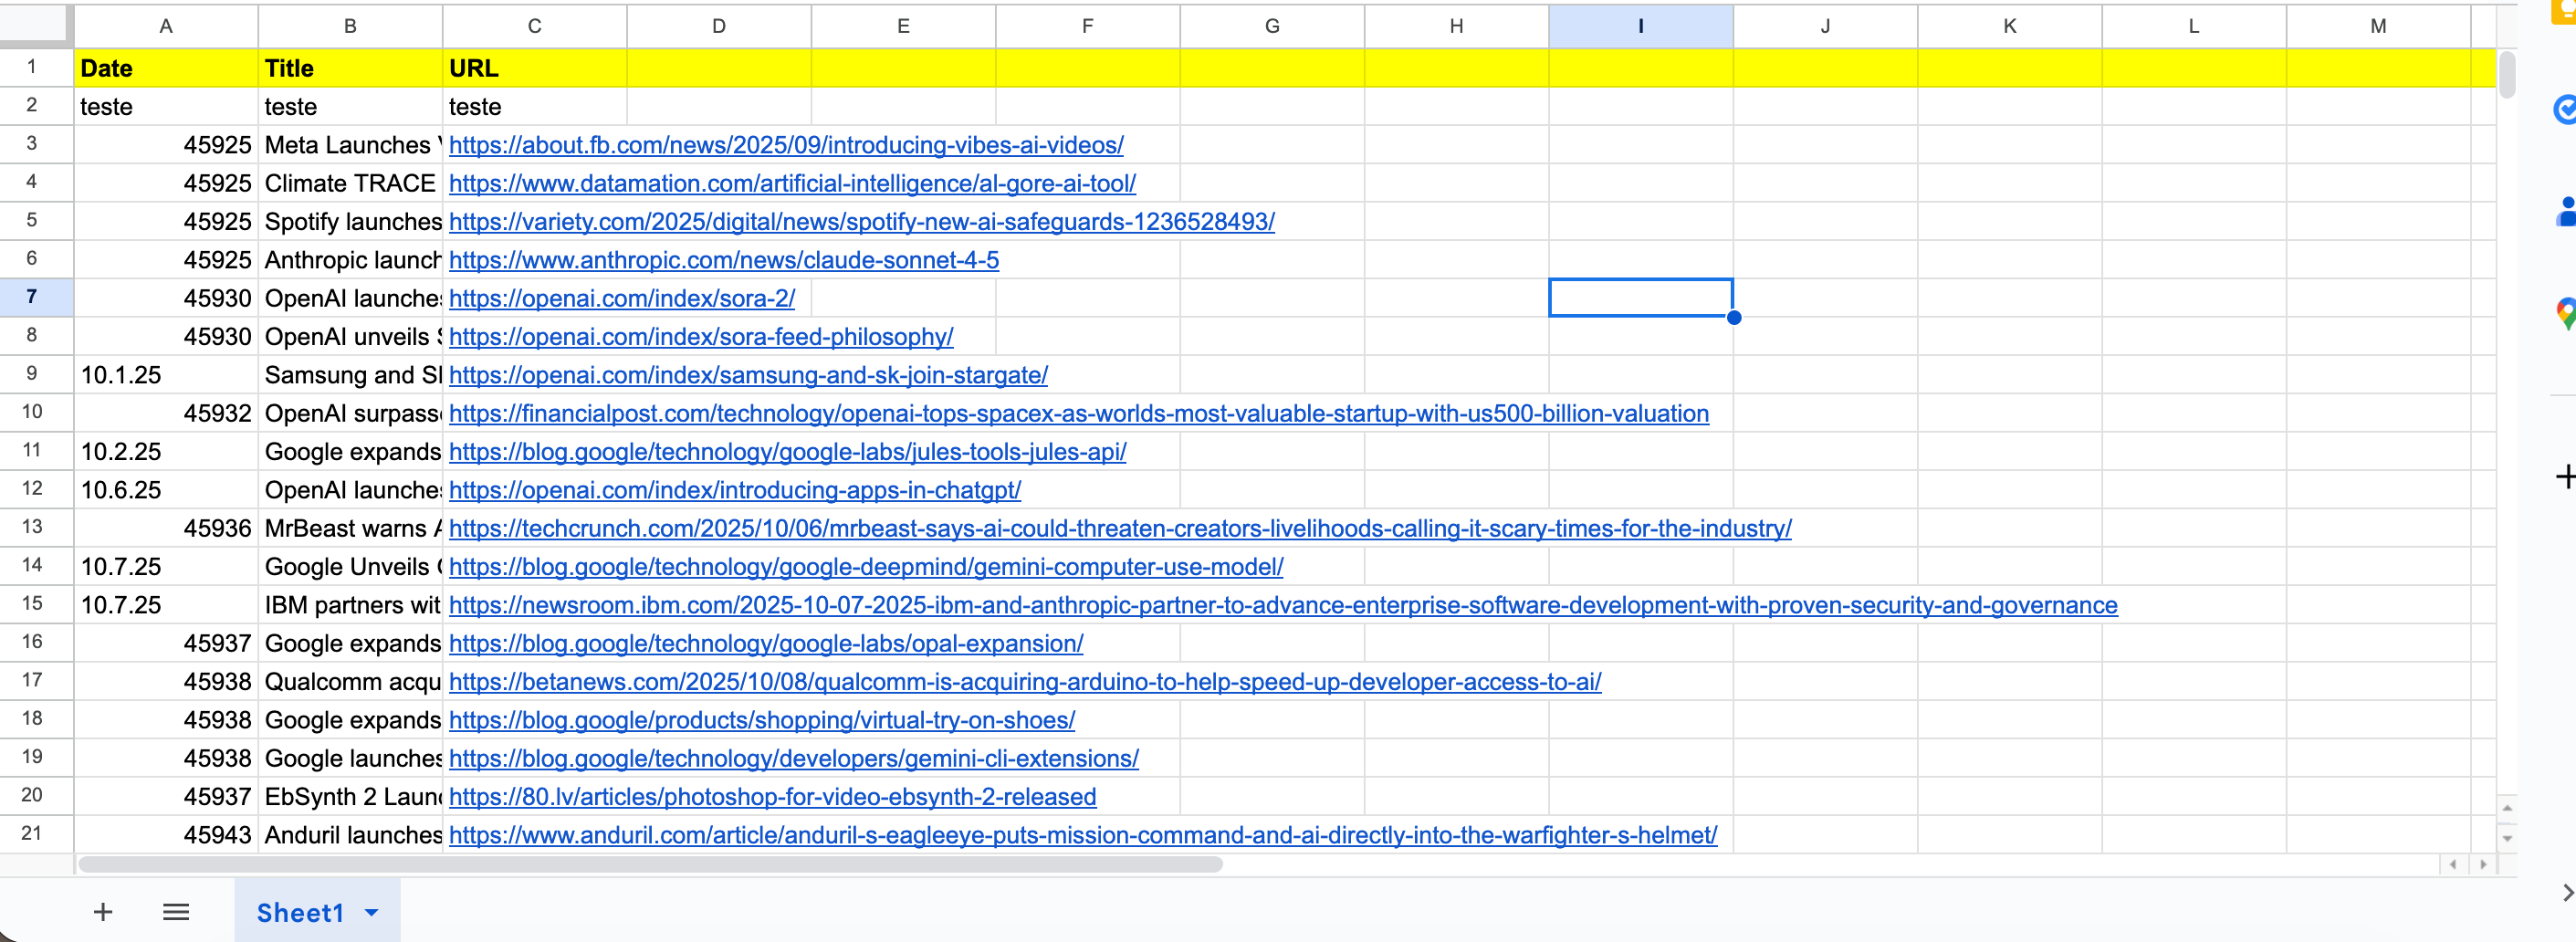Open the samsung-and-sk-join-stargate link
The image size is (2576, 942).
748,375
